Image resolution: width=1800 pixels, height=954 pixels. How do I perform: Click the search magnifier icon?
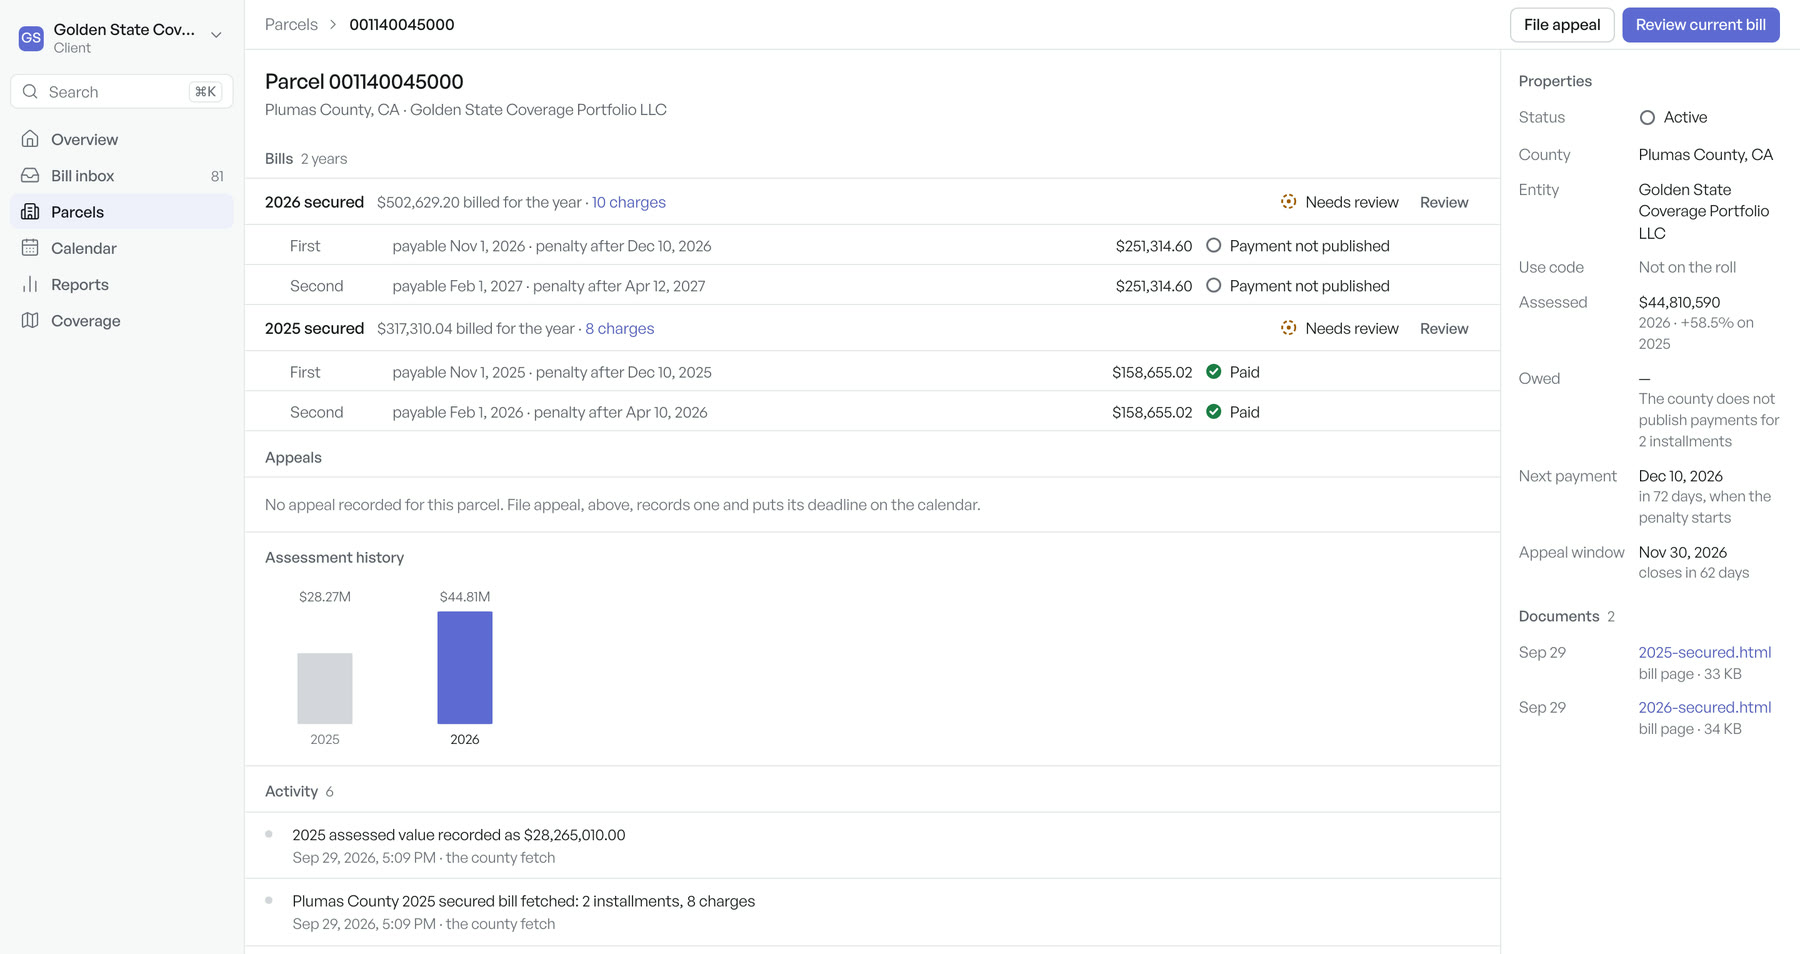30,91
